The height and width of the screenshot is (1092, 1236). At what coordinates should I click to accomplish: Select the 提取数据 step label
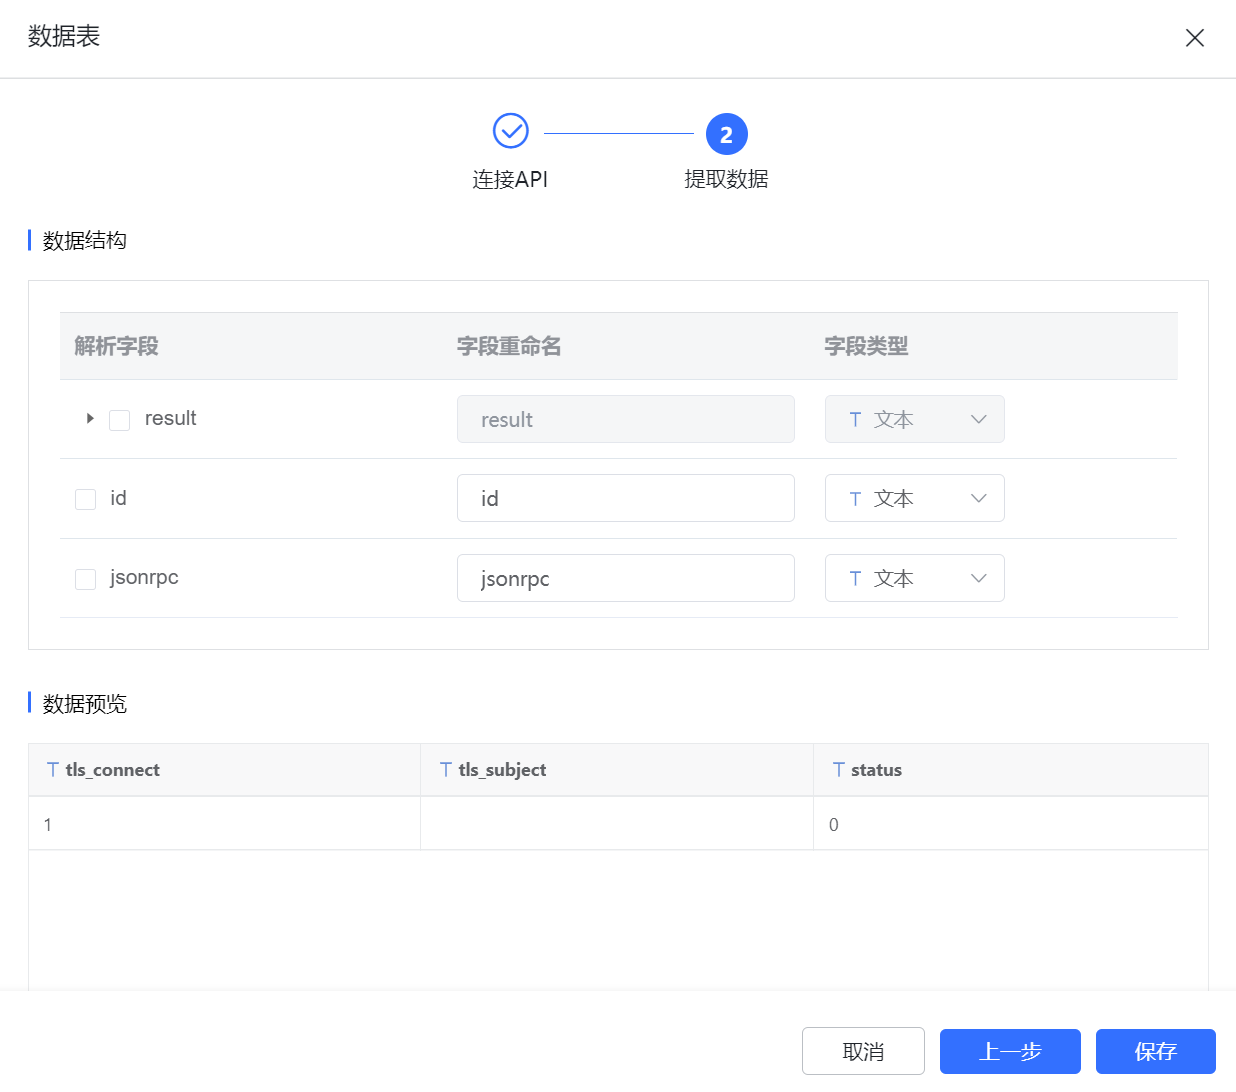(727, 179)
